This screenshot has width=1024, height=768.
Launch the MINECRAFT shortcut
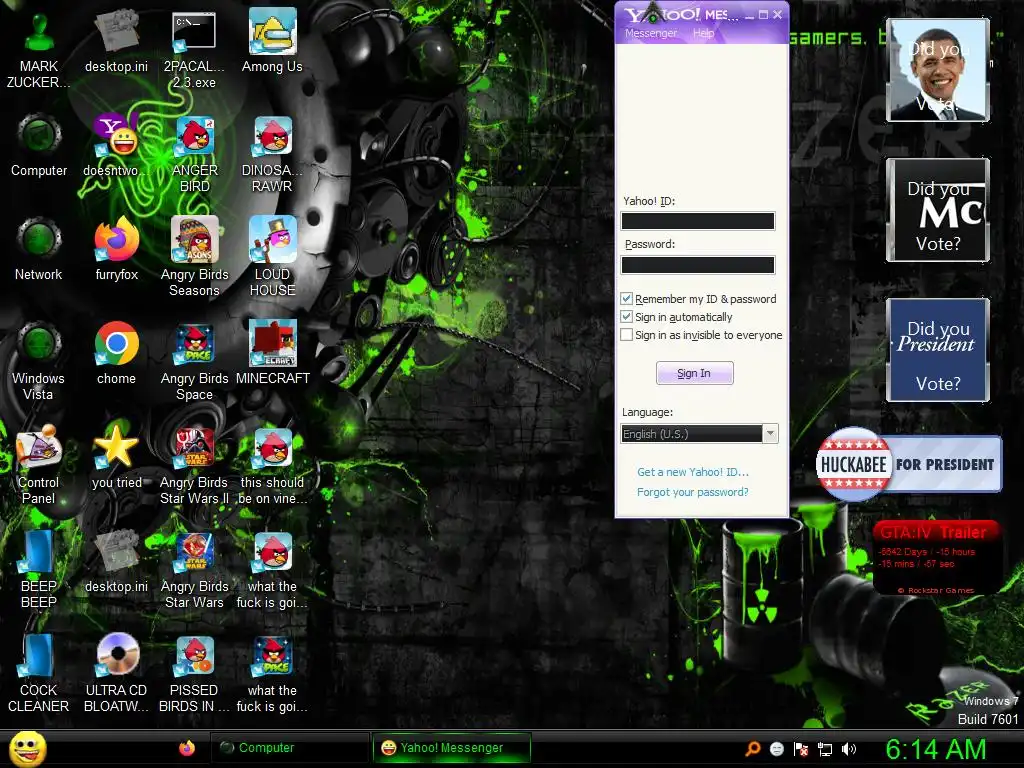[x=272, y=353]
